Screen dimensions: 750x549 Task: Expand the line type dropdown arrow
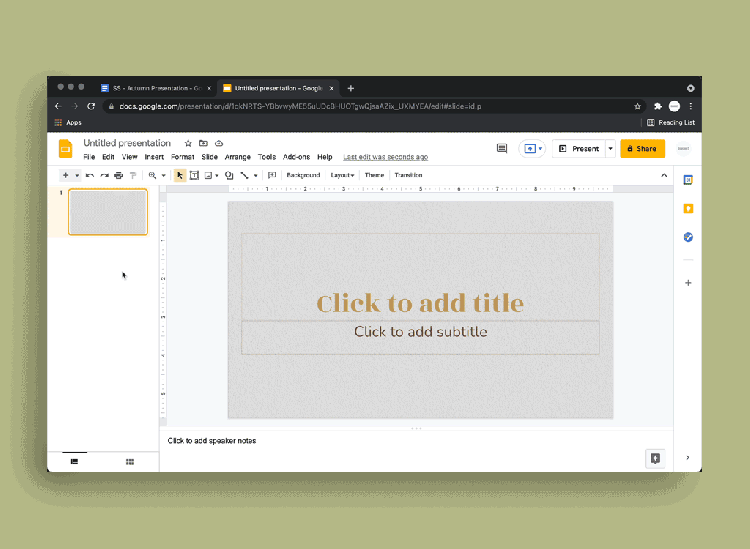click(255, 176)
